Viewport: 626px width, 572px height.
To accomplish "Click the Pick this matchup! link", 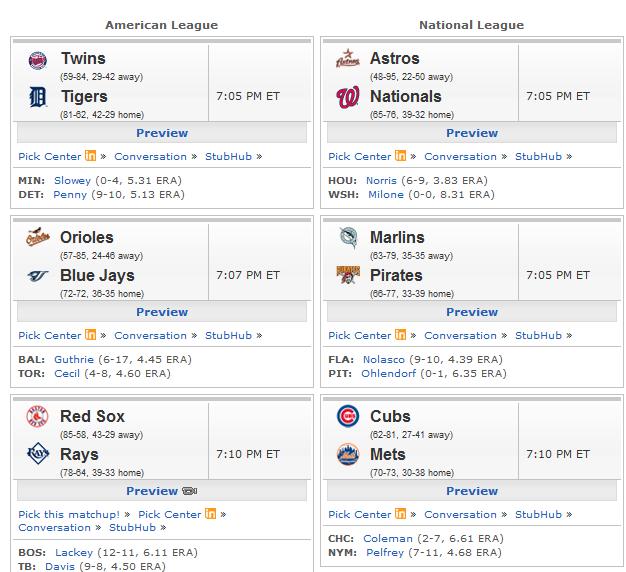I will (x=69, y=515).
